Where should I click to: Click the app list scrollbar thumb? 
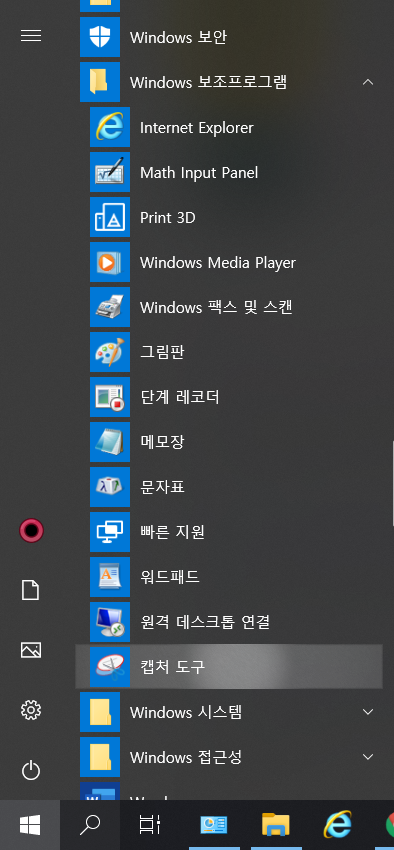pyautogui.click(x=392, y=484)
